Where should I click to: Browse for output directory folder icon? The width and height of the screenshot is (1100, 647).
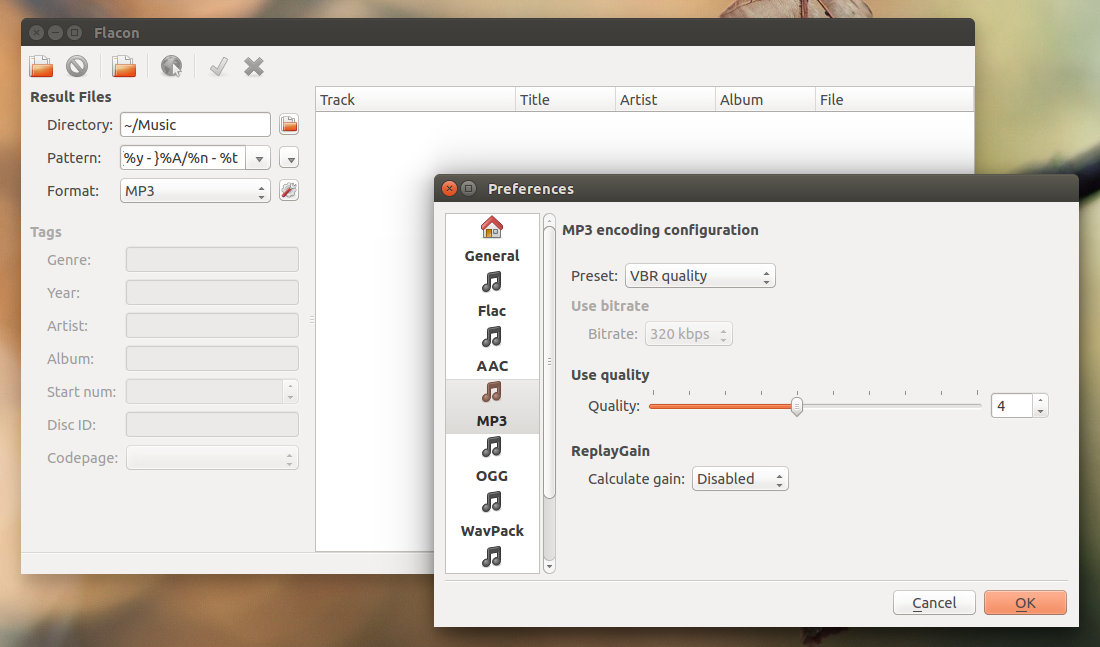tap(289, 125)
